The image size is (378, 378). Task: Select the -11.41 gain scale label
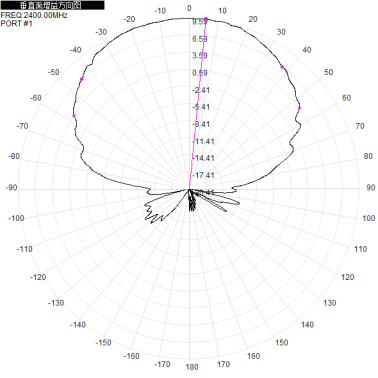[x=203, y=141]
